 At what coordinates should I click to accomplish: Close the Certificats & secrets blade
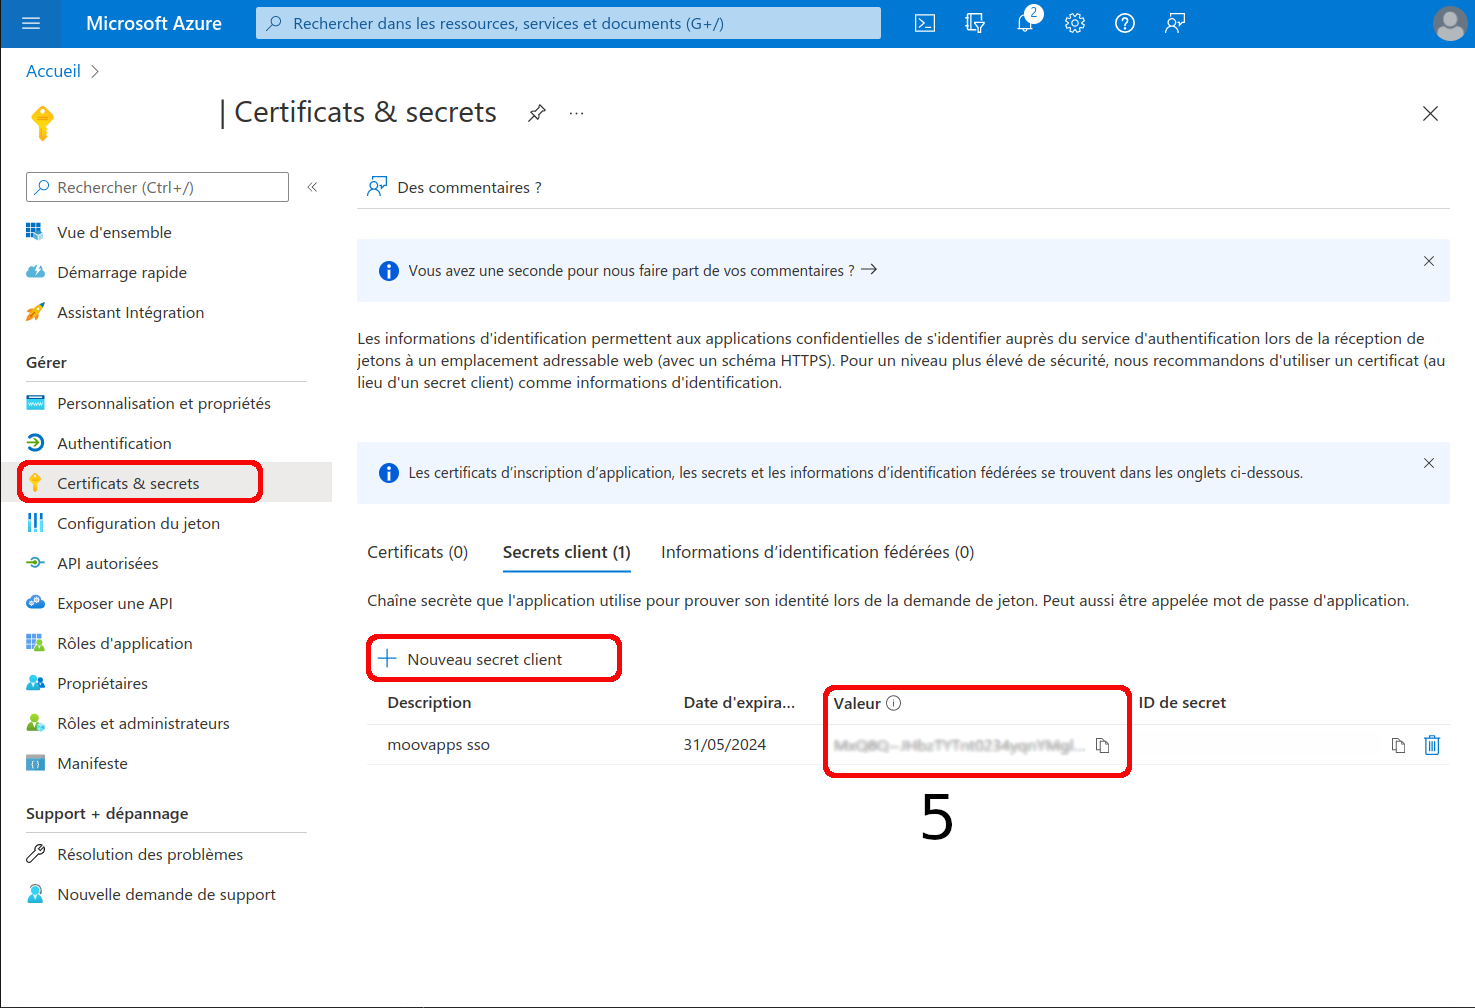tap(1430, 113)
